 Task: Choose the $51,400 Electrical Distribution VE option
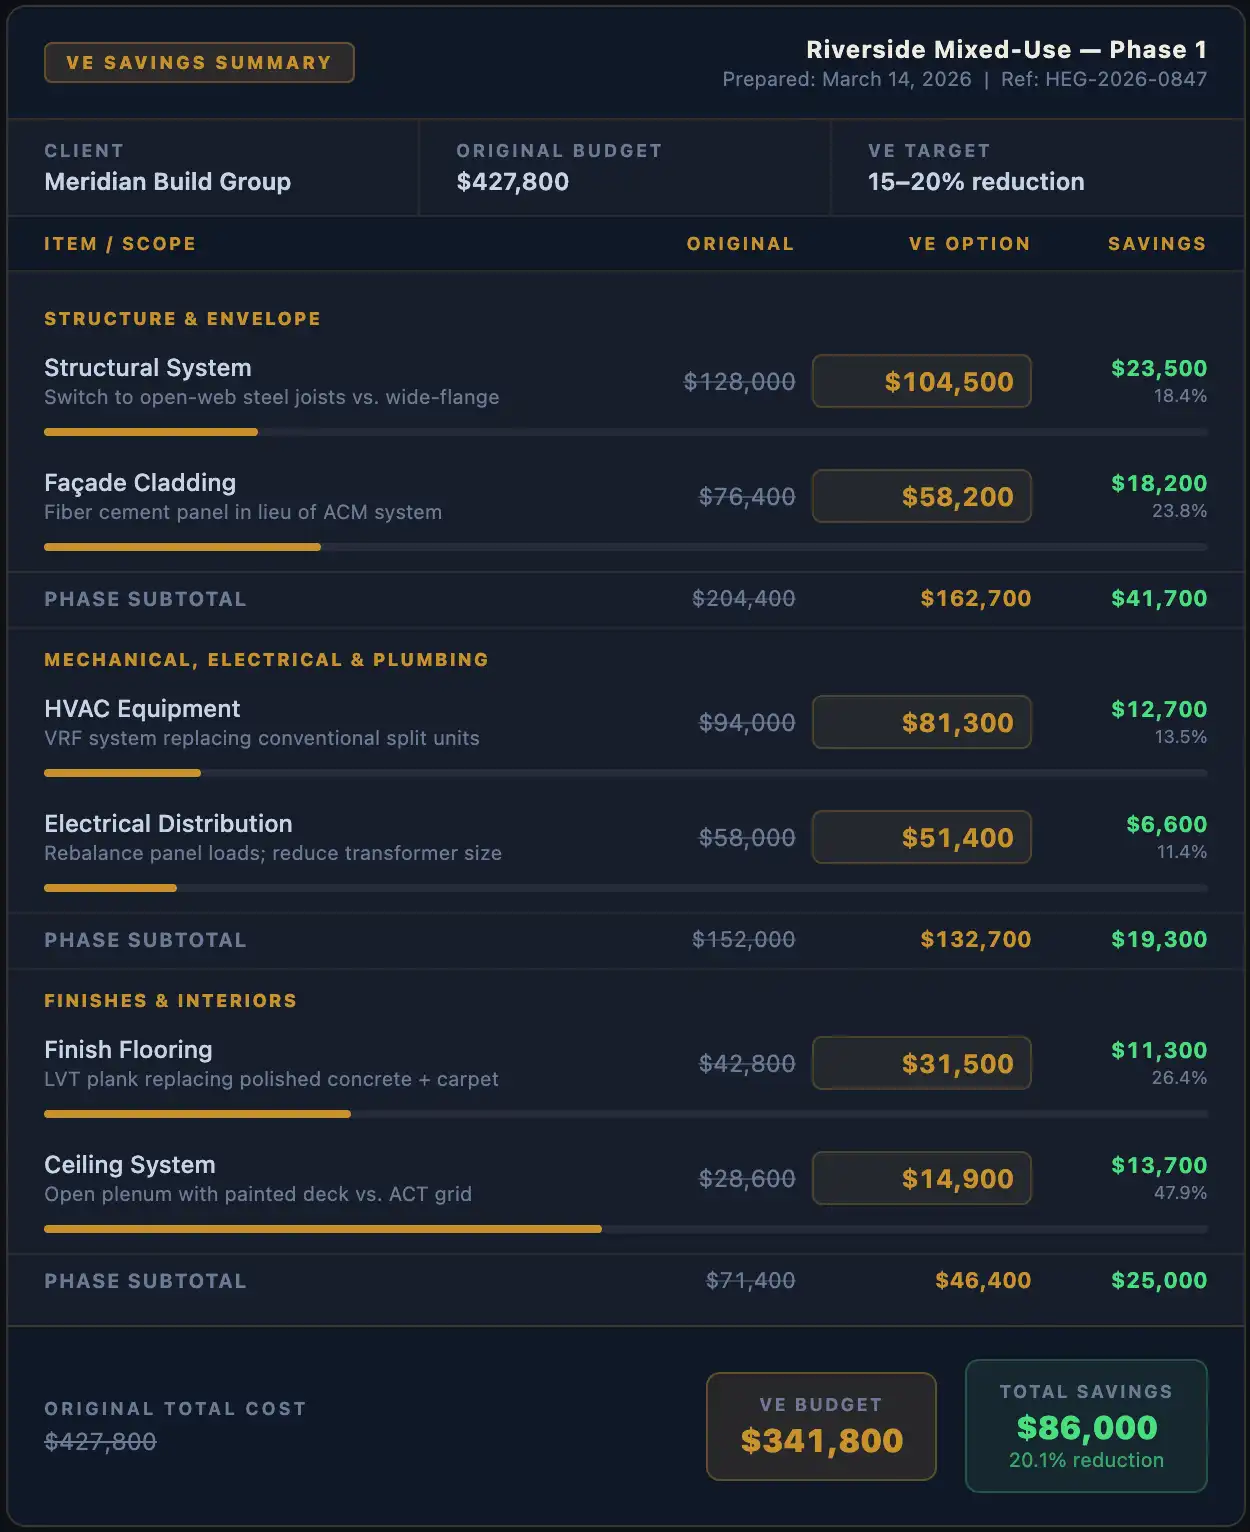pos(921,837)
